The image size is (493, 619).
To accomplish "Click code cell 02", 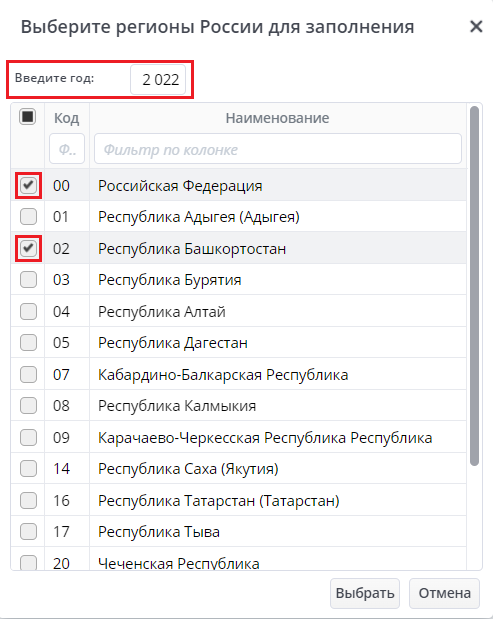I will click(62, 249).
